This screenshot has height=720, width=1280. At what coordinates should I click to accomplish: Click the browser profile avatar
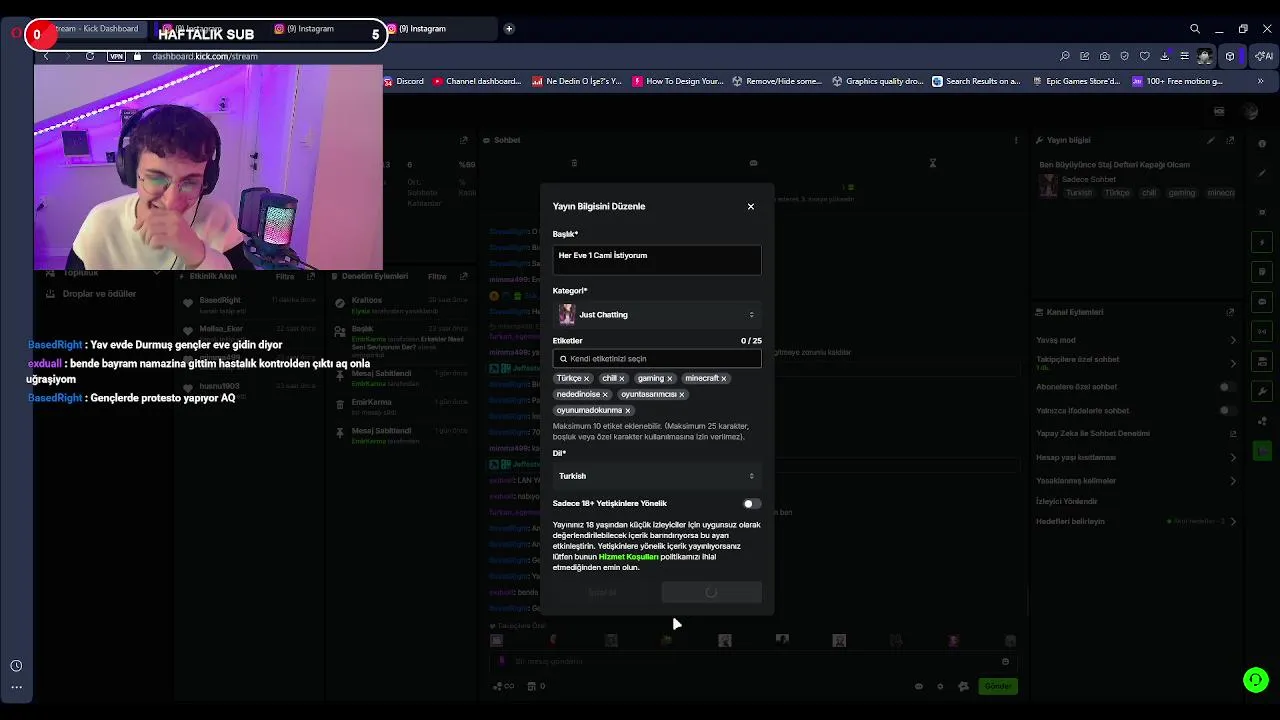tap(1205, 56)
